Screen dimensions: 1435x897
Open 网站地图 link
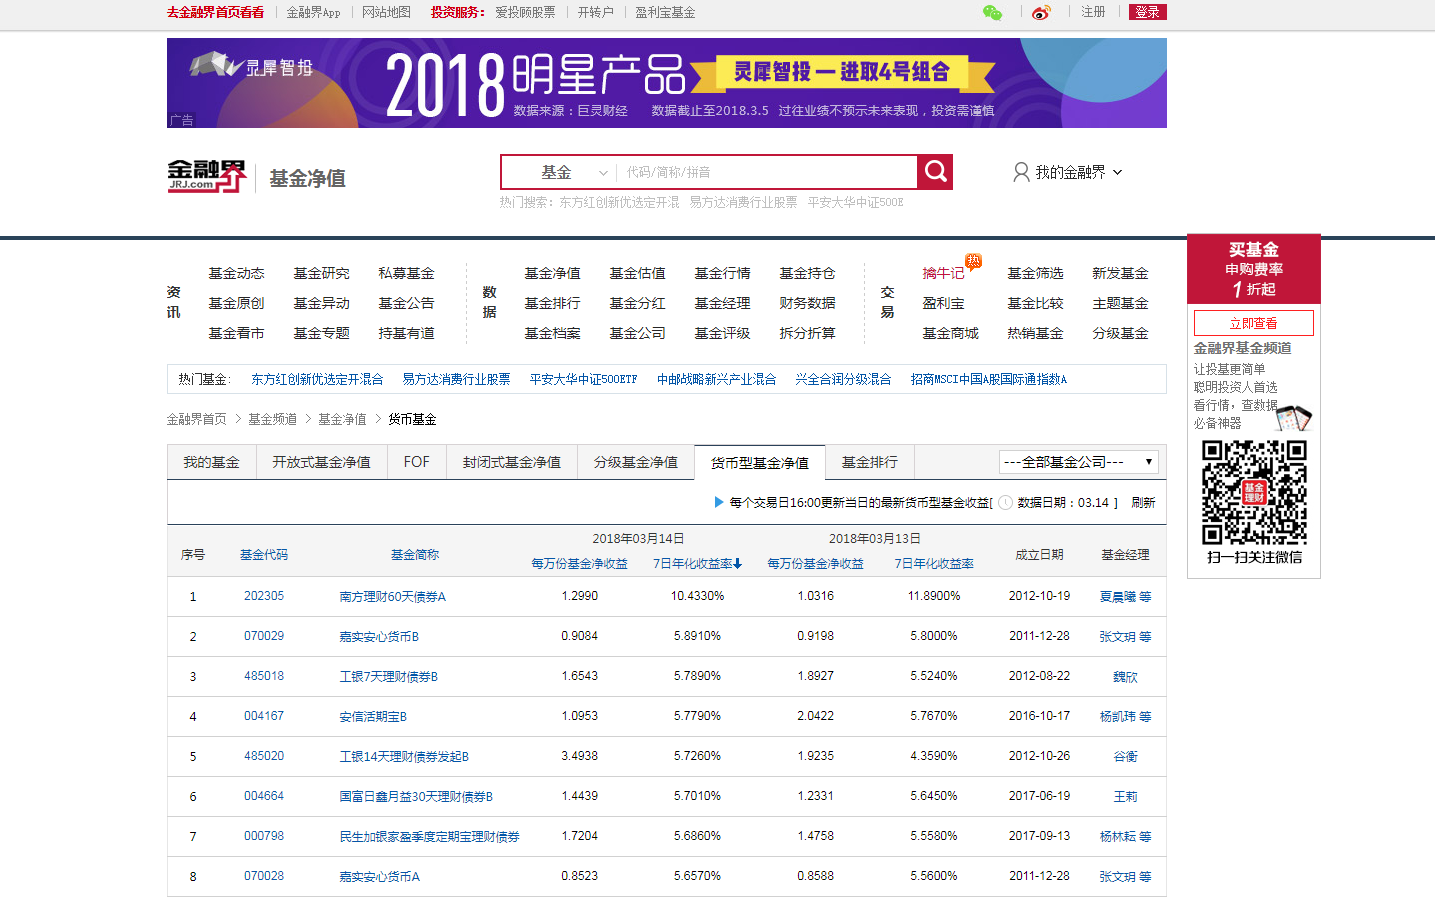pyautogui.click(x=386, y=12)
